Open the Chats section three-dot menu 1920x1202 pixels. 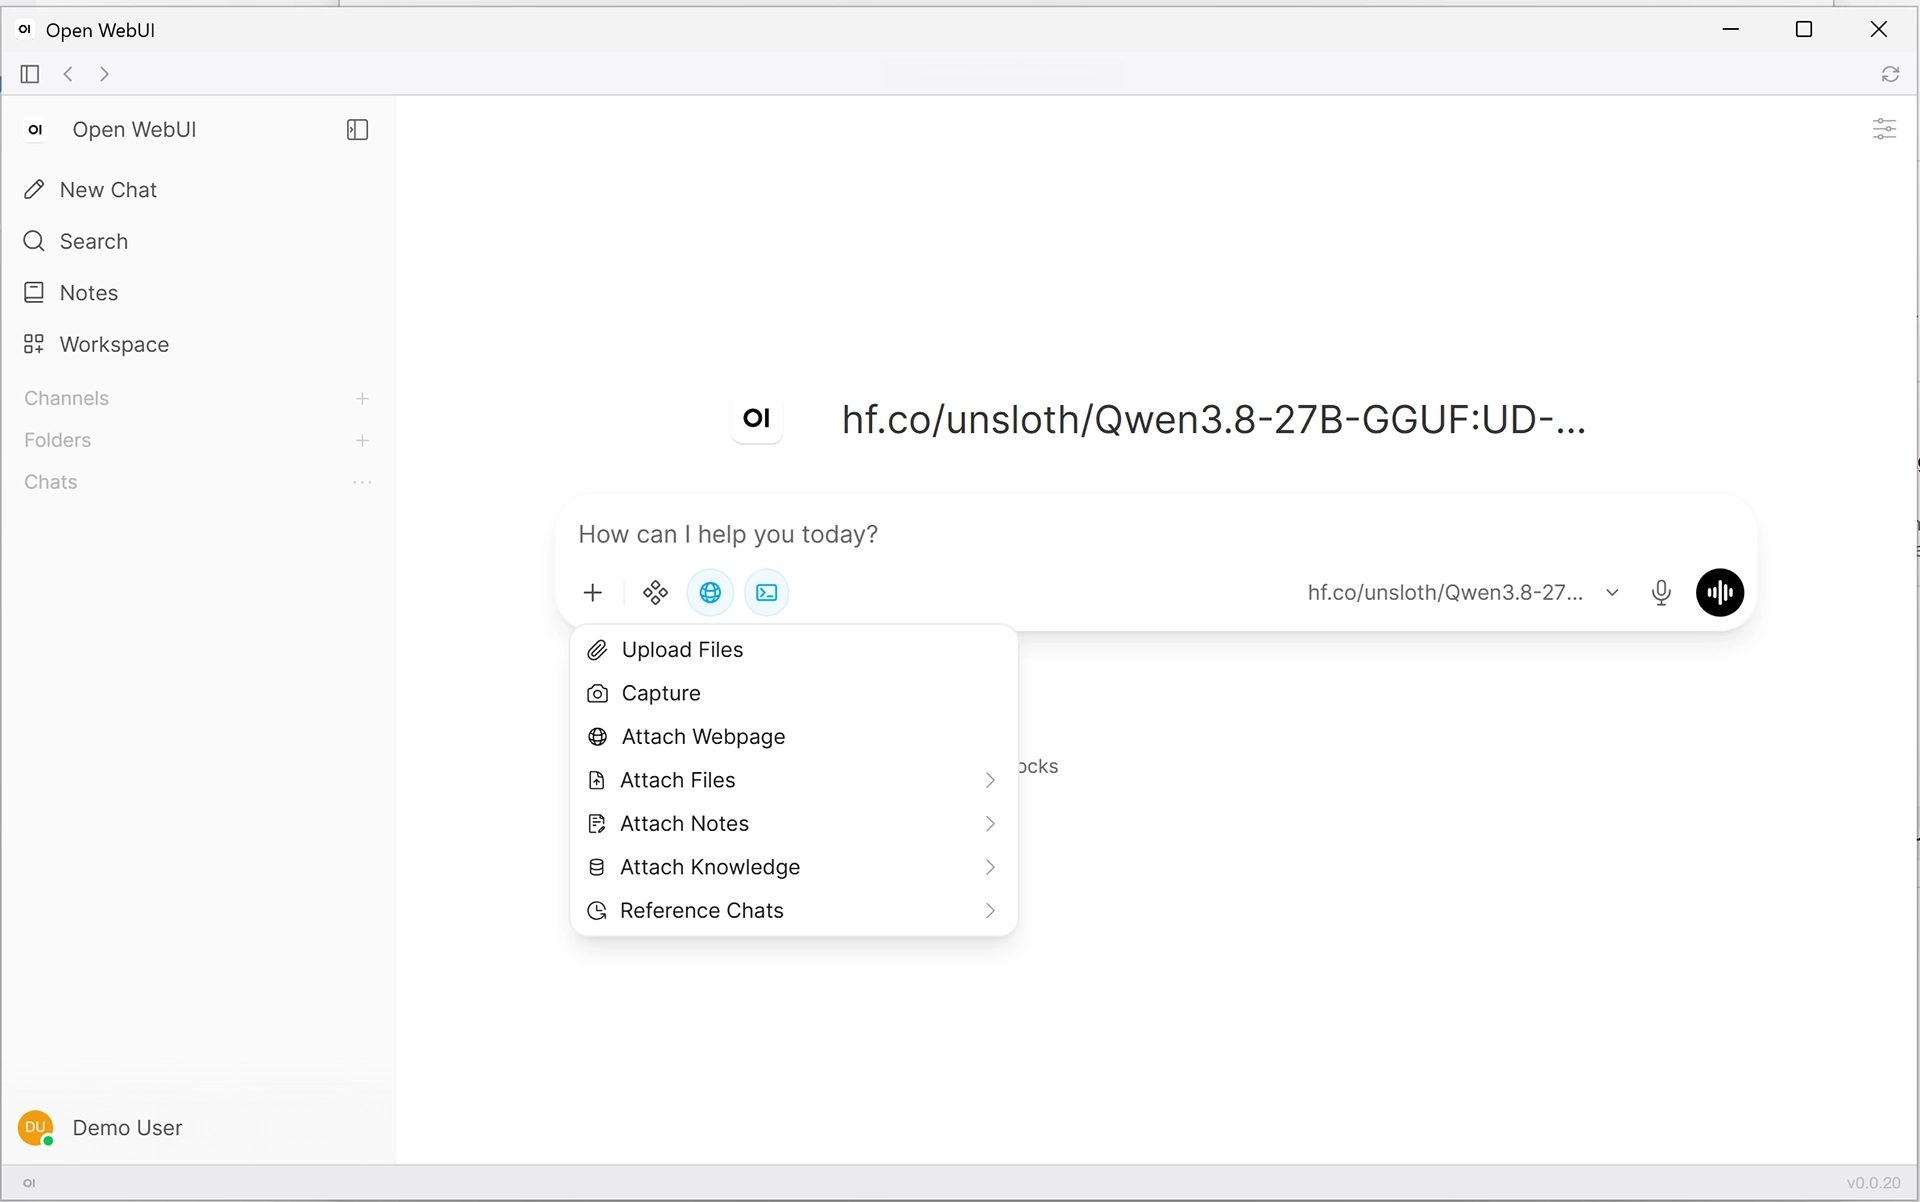click(362, 483)
